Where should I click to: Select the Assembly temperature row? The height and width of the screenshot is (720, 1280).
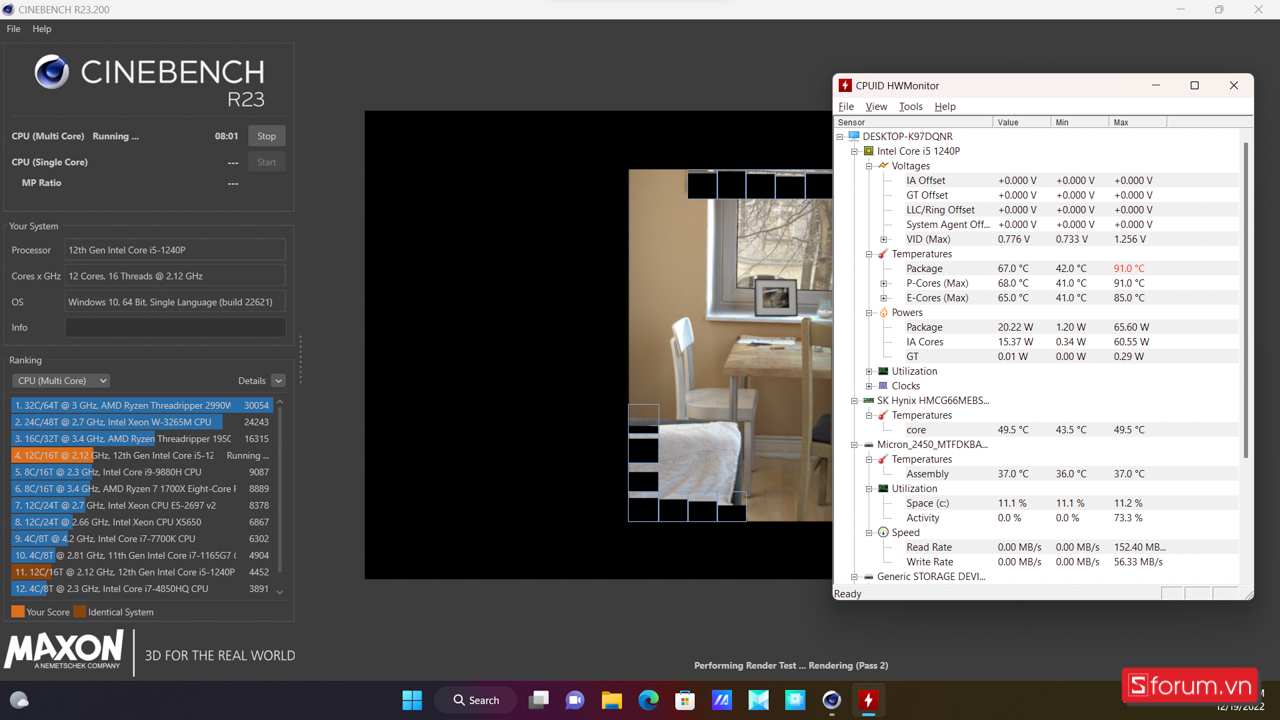click(1038, 474)
